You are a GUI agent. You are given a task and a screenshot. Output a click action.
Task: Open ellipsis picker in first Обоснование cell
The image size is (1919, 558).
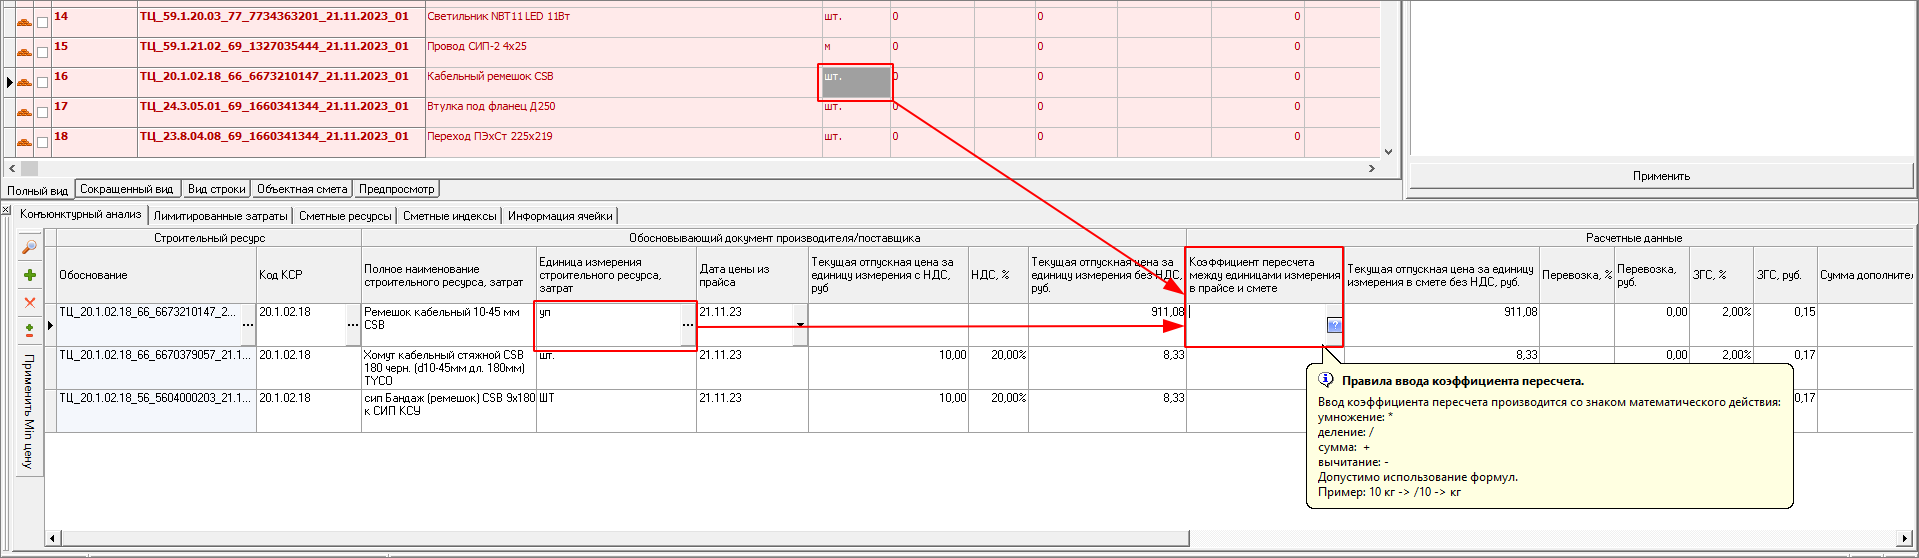tap(248, 325)
